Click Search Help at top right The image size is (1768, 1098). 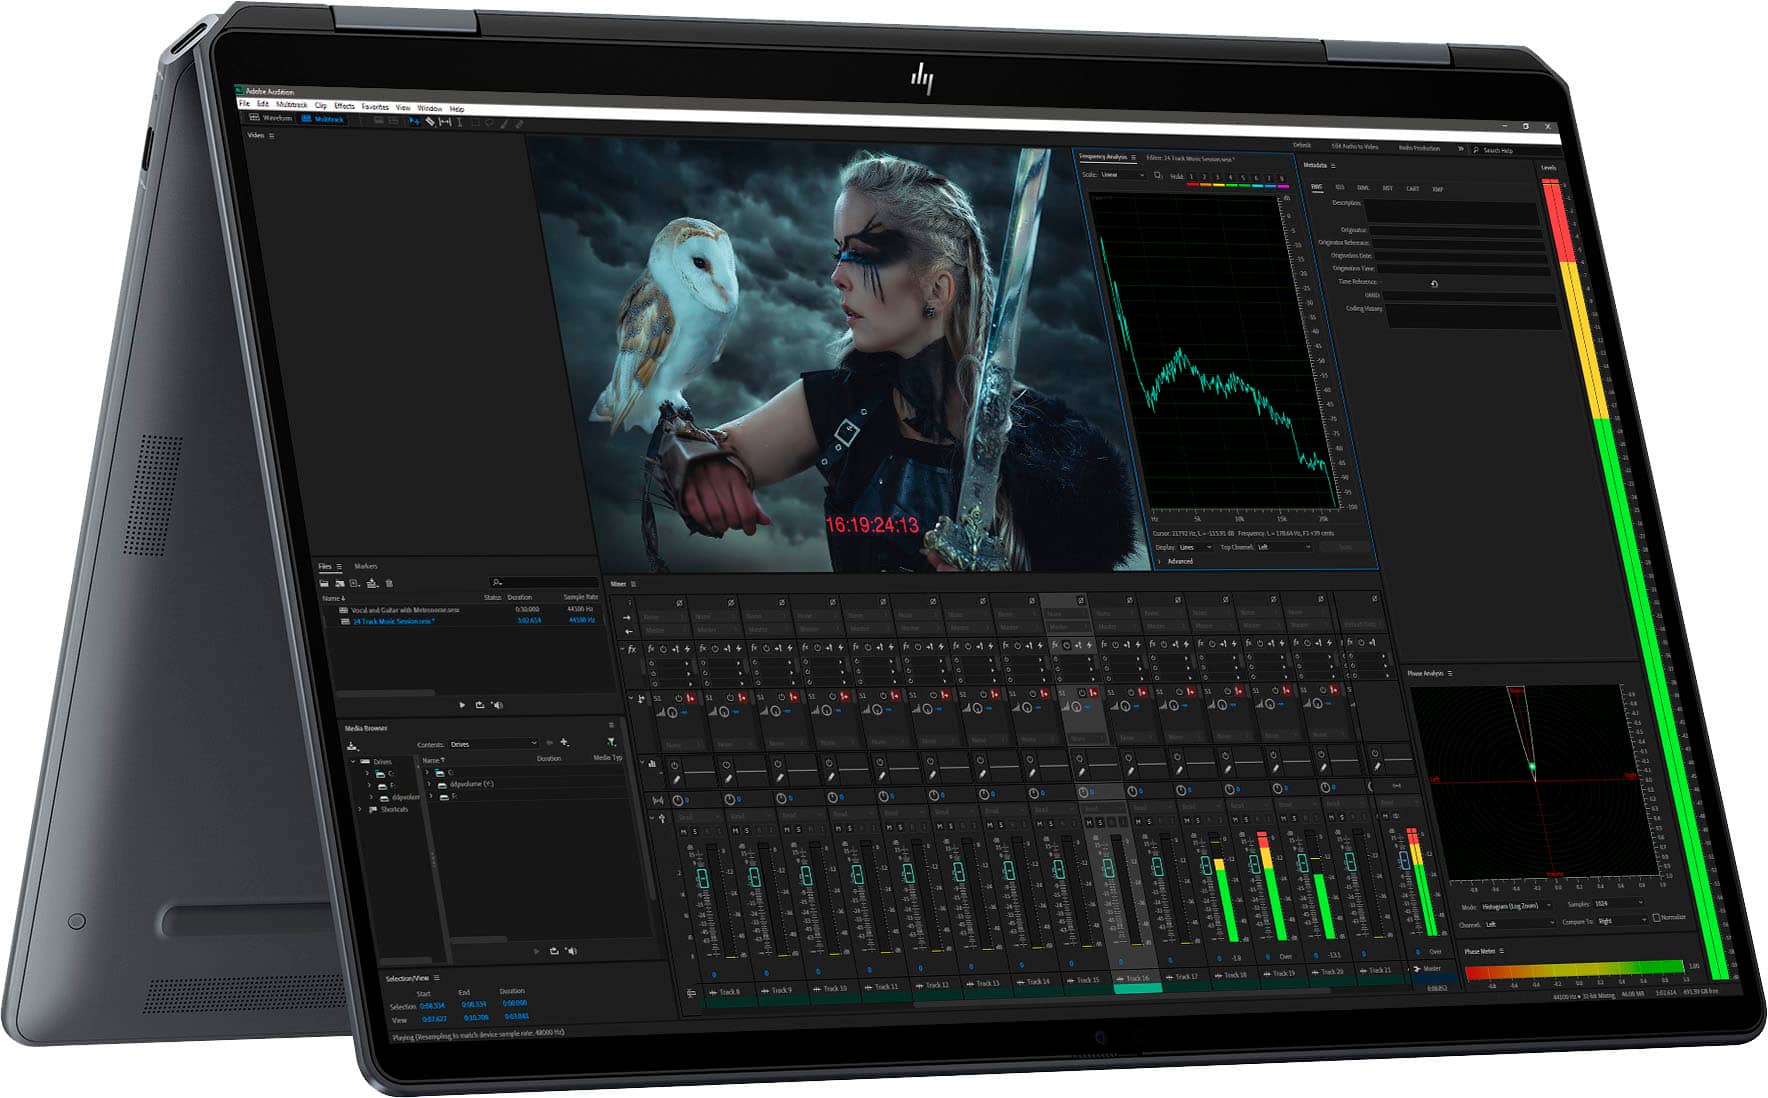tap(1499, 150)
